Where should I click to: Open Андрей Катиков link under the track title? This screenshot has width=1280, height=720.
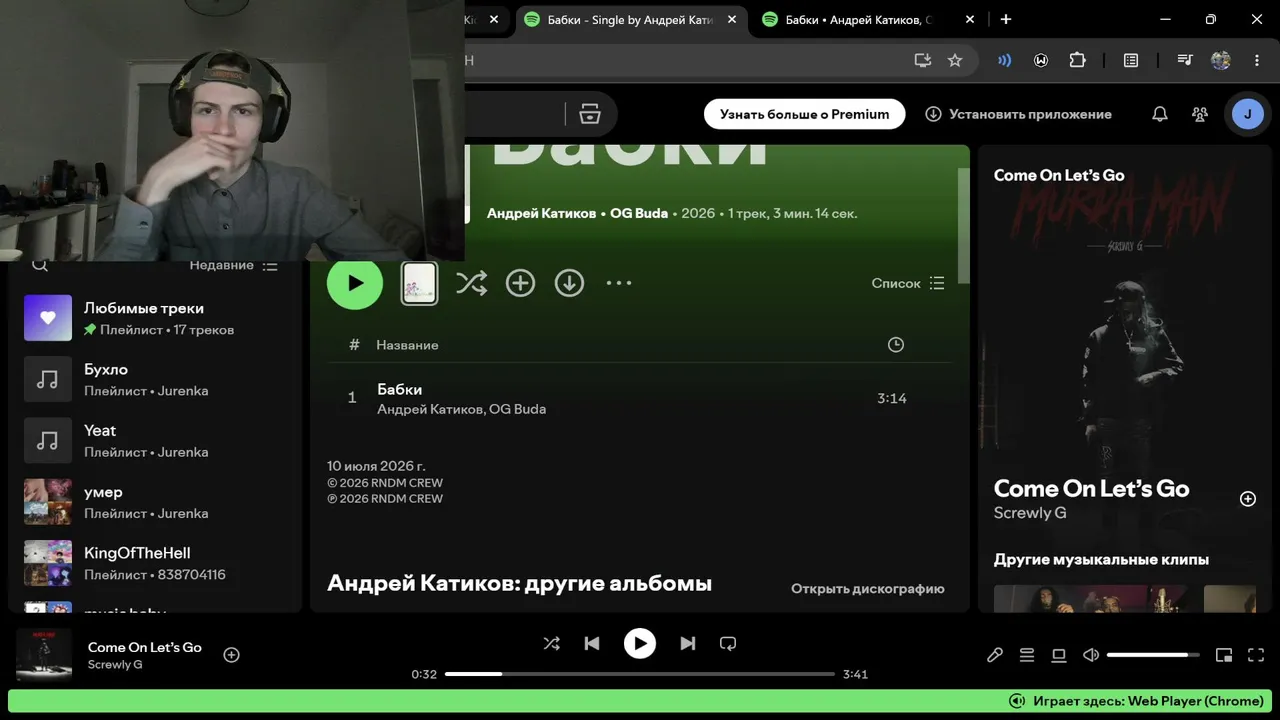click(430, 409)
